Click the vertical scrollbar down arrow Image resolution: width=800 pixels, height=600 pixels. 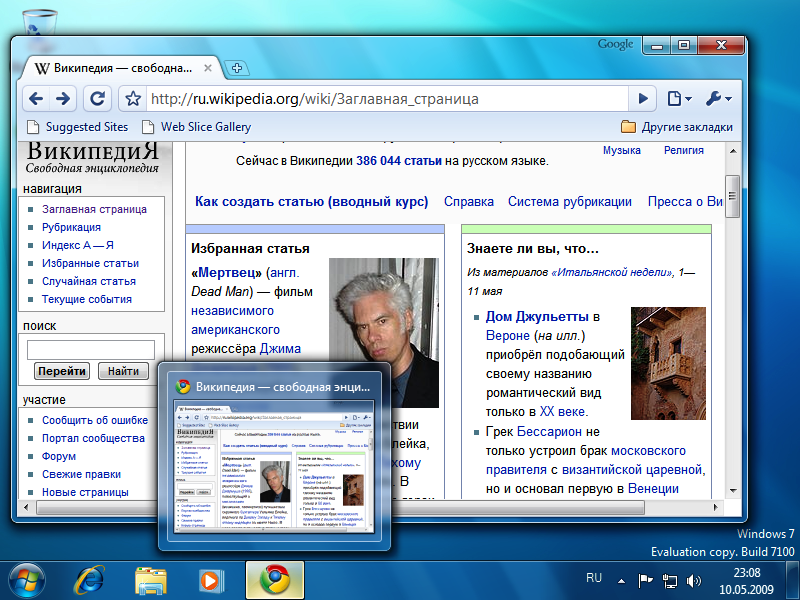[x=733, y=490]
